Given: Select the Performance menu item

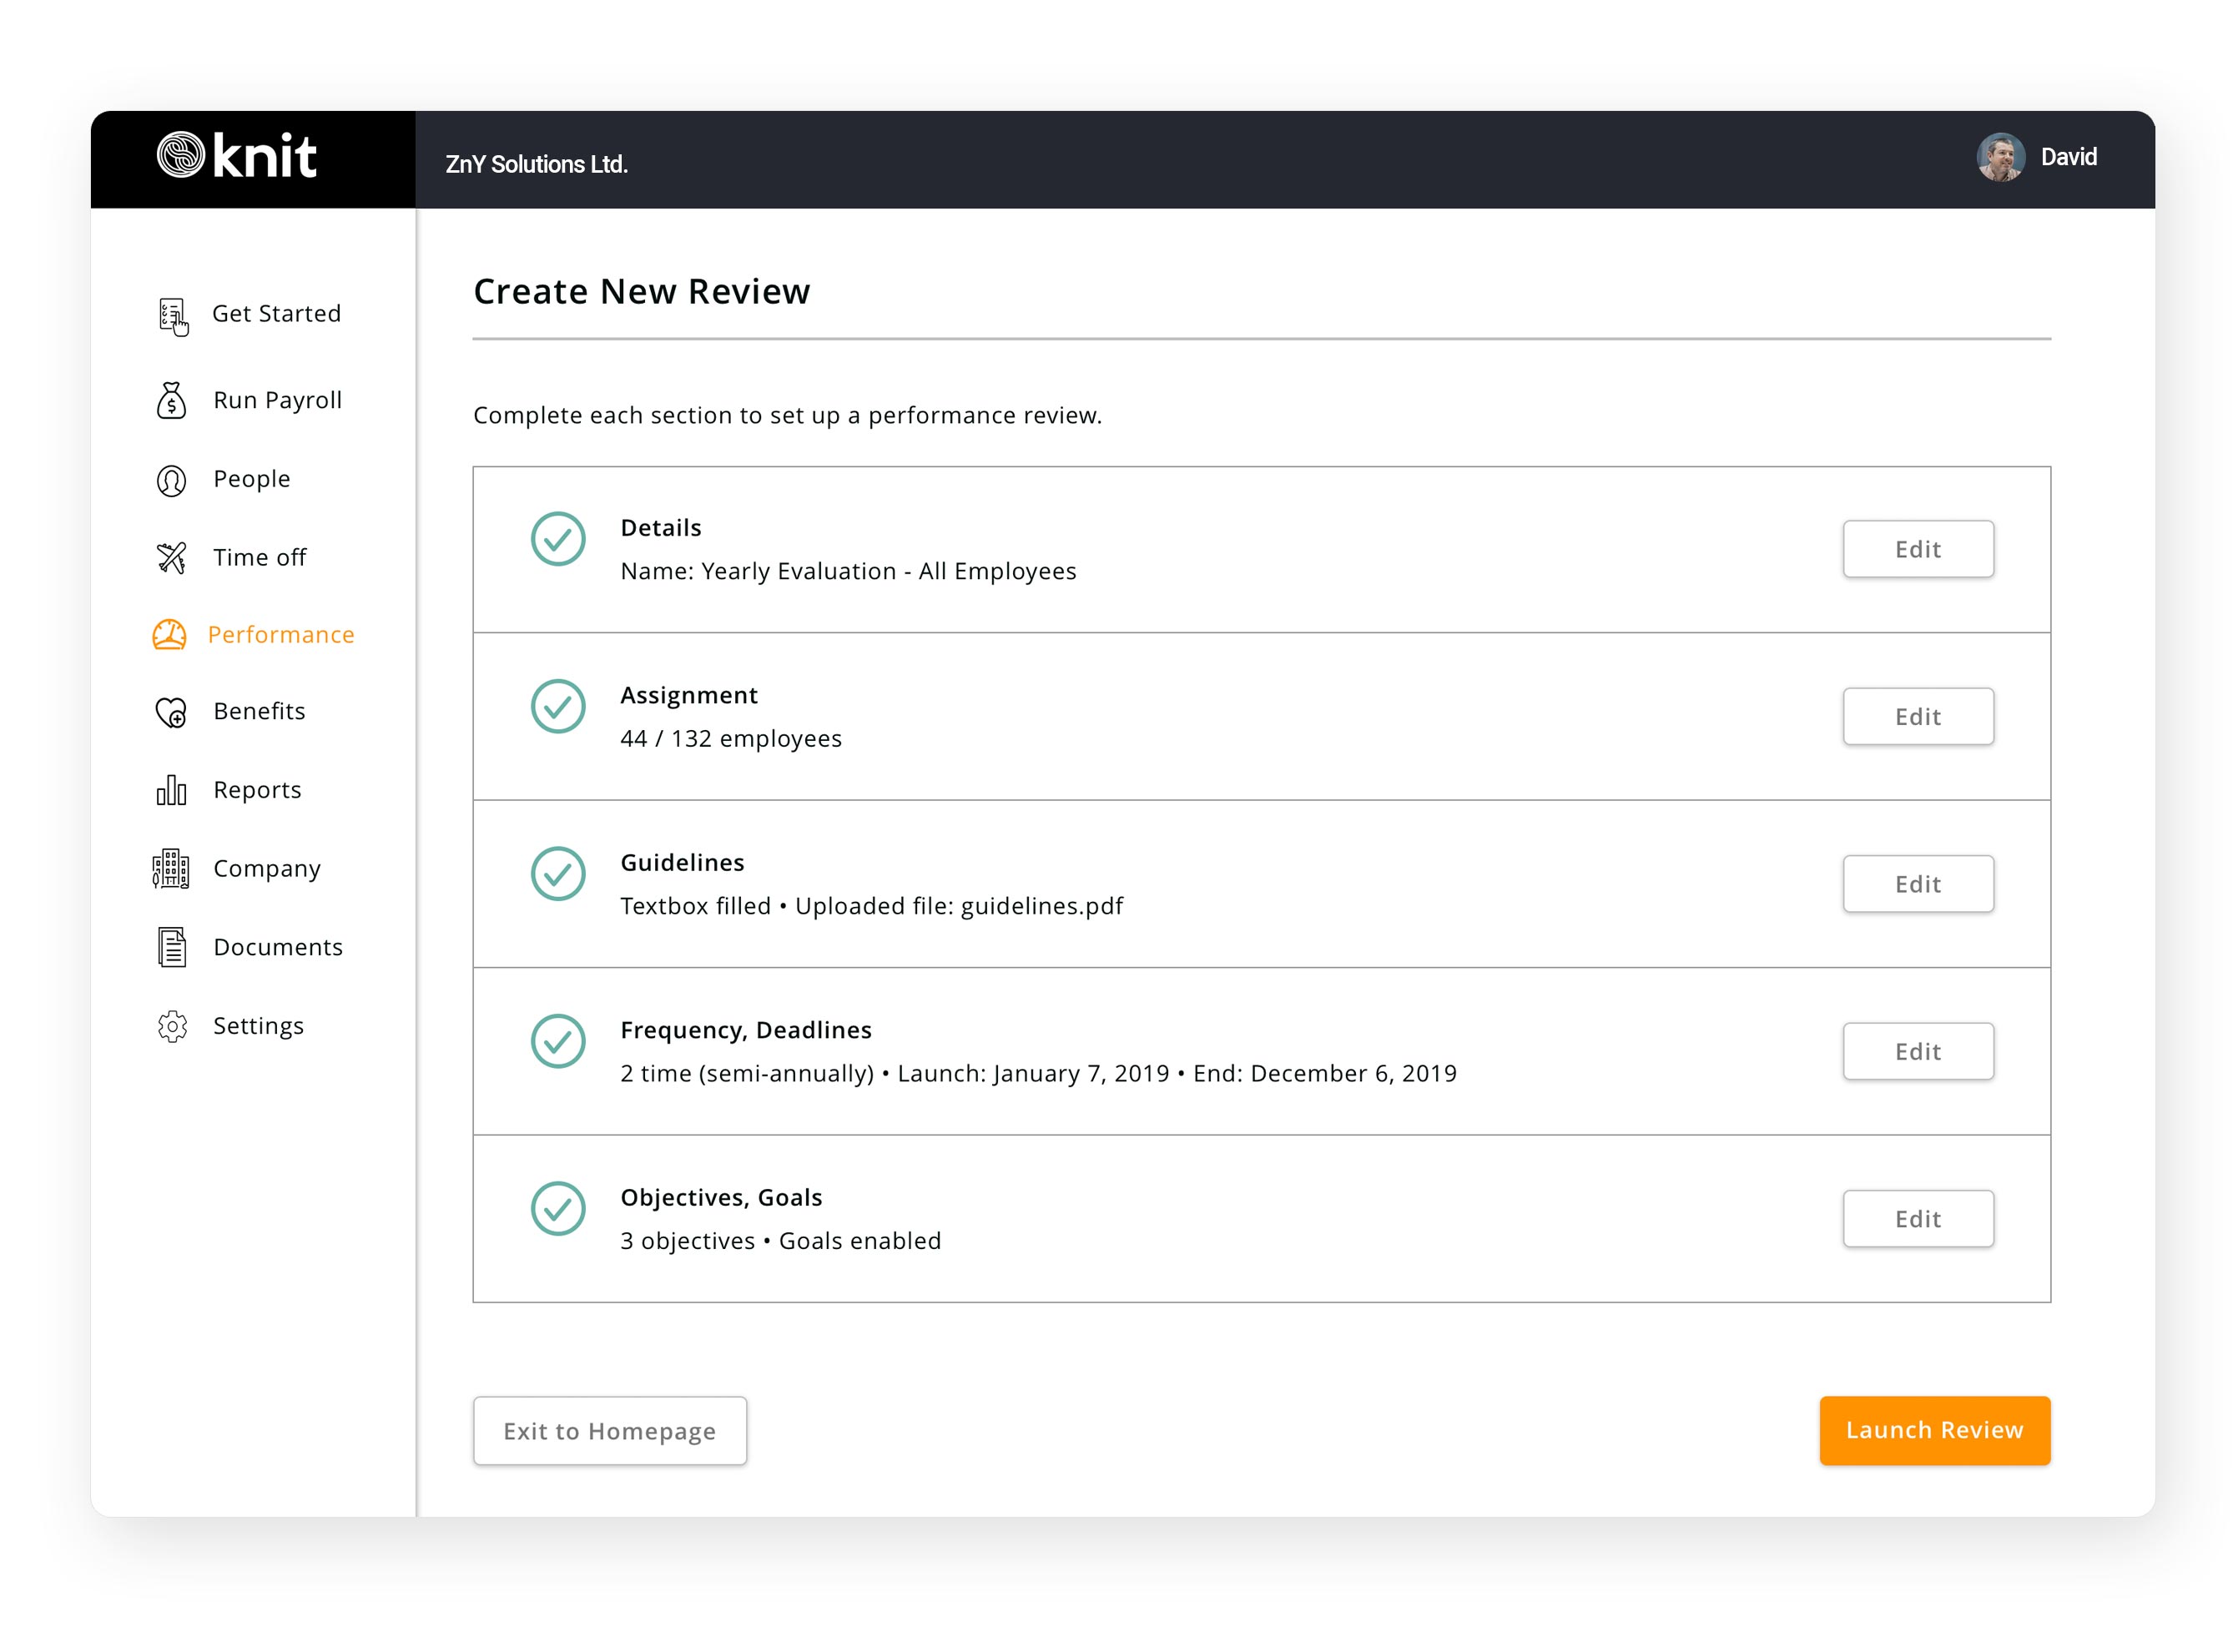Looking at the screenshot, I should pos(281,634).
